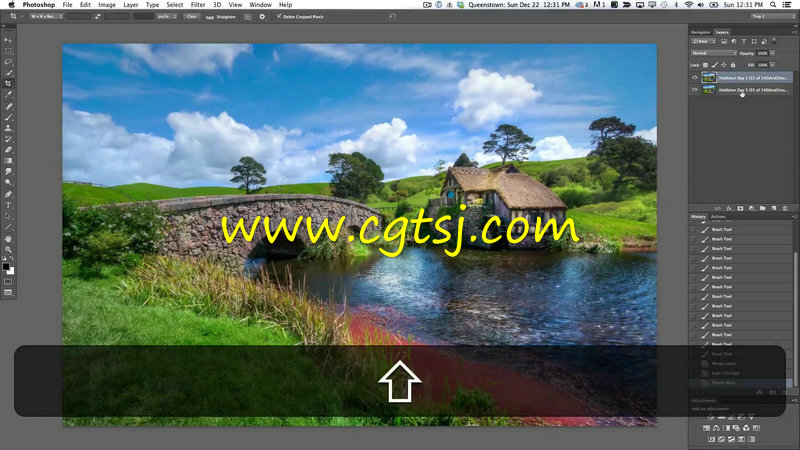Select the Zoom tool in toolbox
This screenshot has height=450, width=800.
tap(8, 249)
